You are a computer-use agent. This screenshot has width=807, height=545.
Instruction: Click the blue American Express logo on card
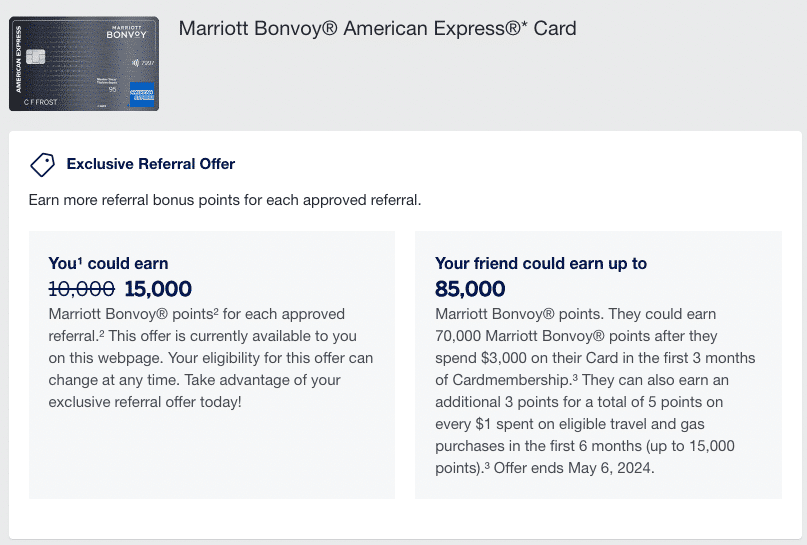[x=143, y=93]
